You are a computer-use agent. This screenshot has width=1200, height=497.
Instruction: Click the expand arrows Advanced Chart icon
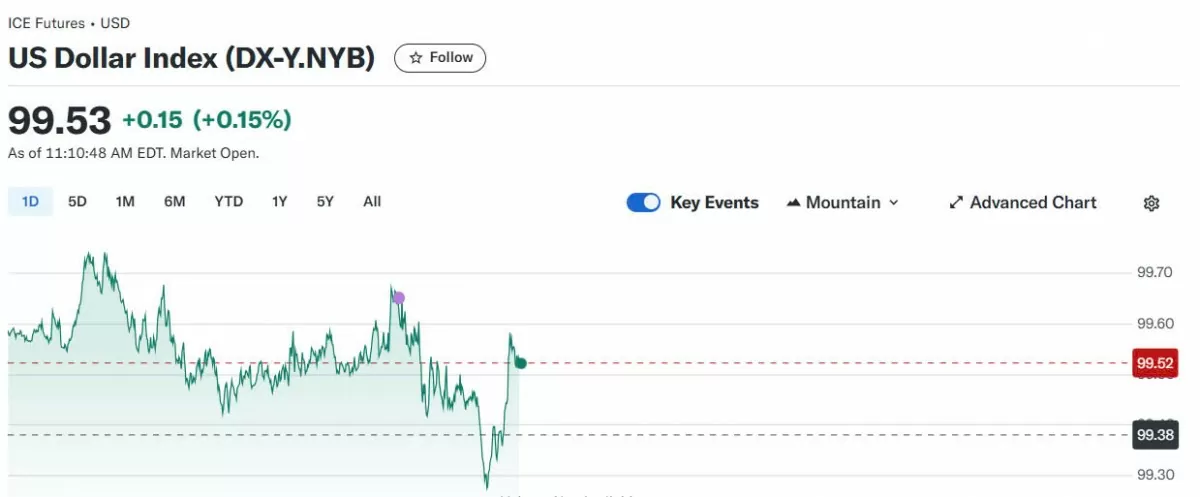point(956,203)
